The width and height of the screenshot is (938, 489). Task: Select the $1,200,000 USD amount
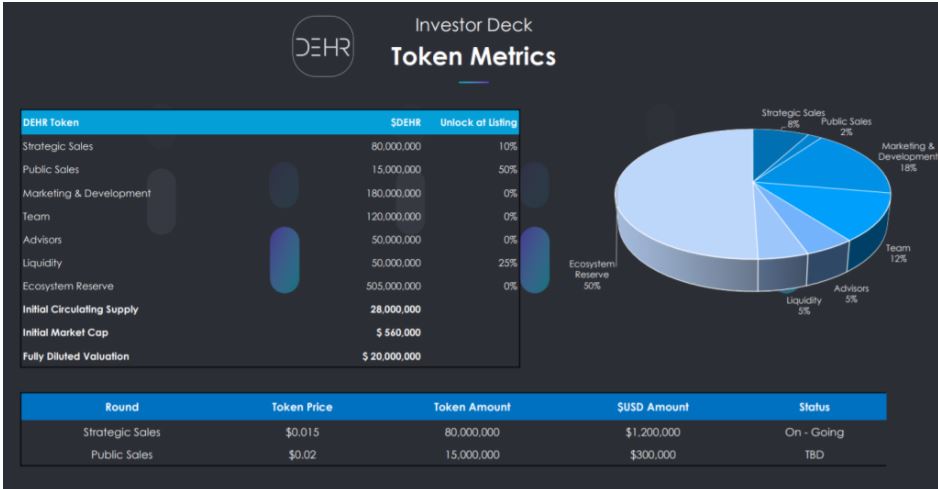pos(653,432)
